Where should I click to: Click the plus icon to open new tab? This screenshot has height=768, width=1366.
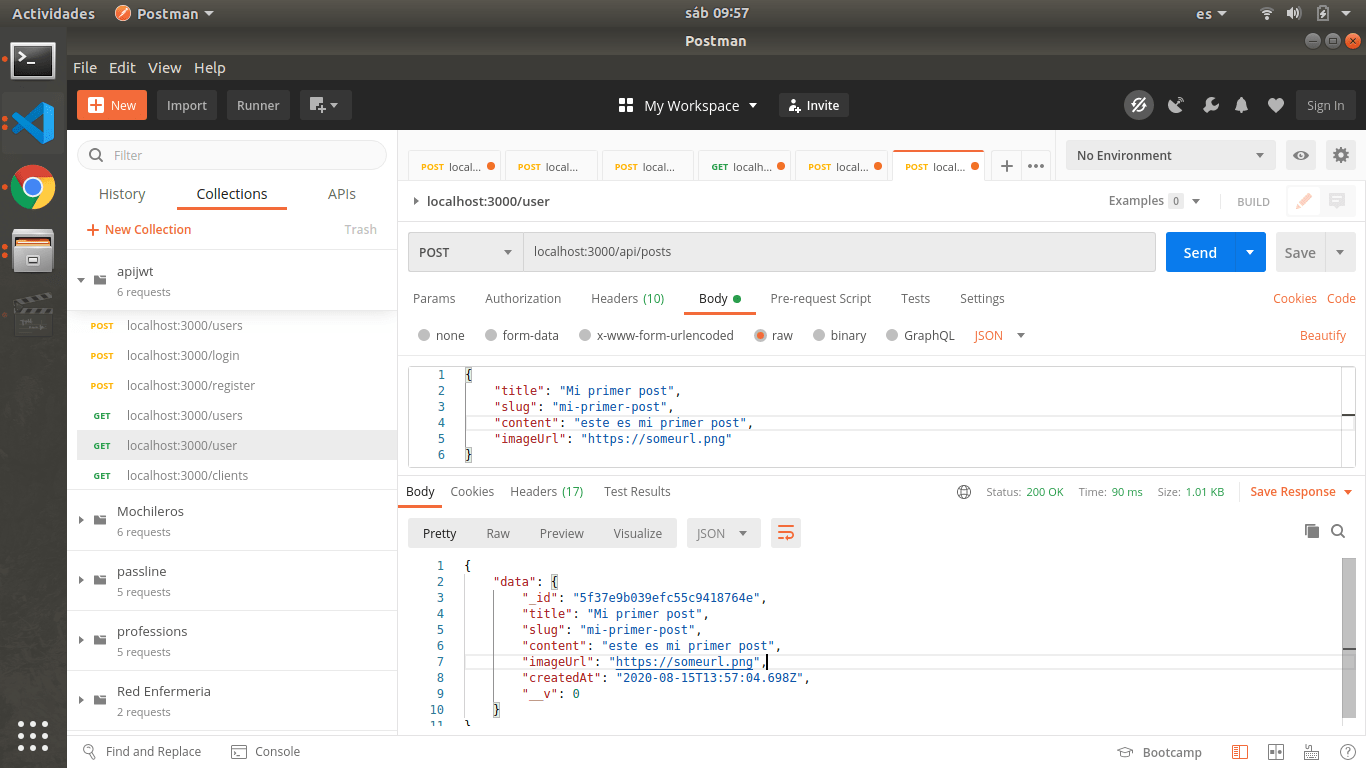[x=1007, y=166]
